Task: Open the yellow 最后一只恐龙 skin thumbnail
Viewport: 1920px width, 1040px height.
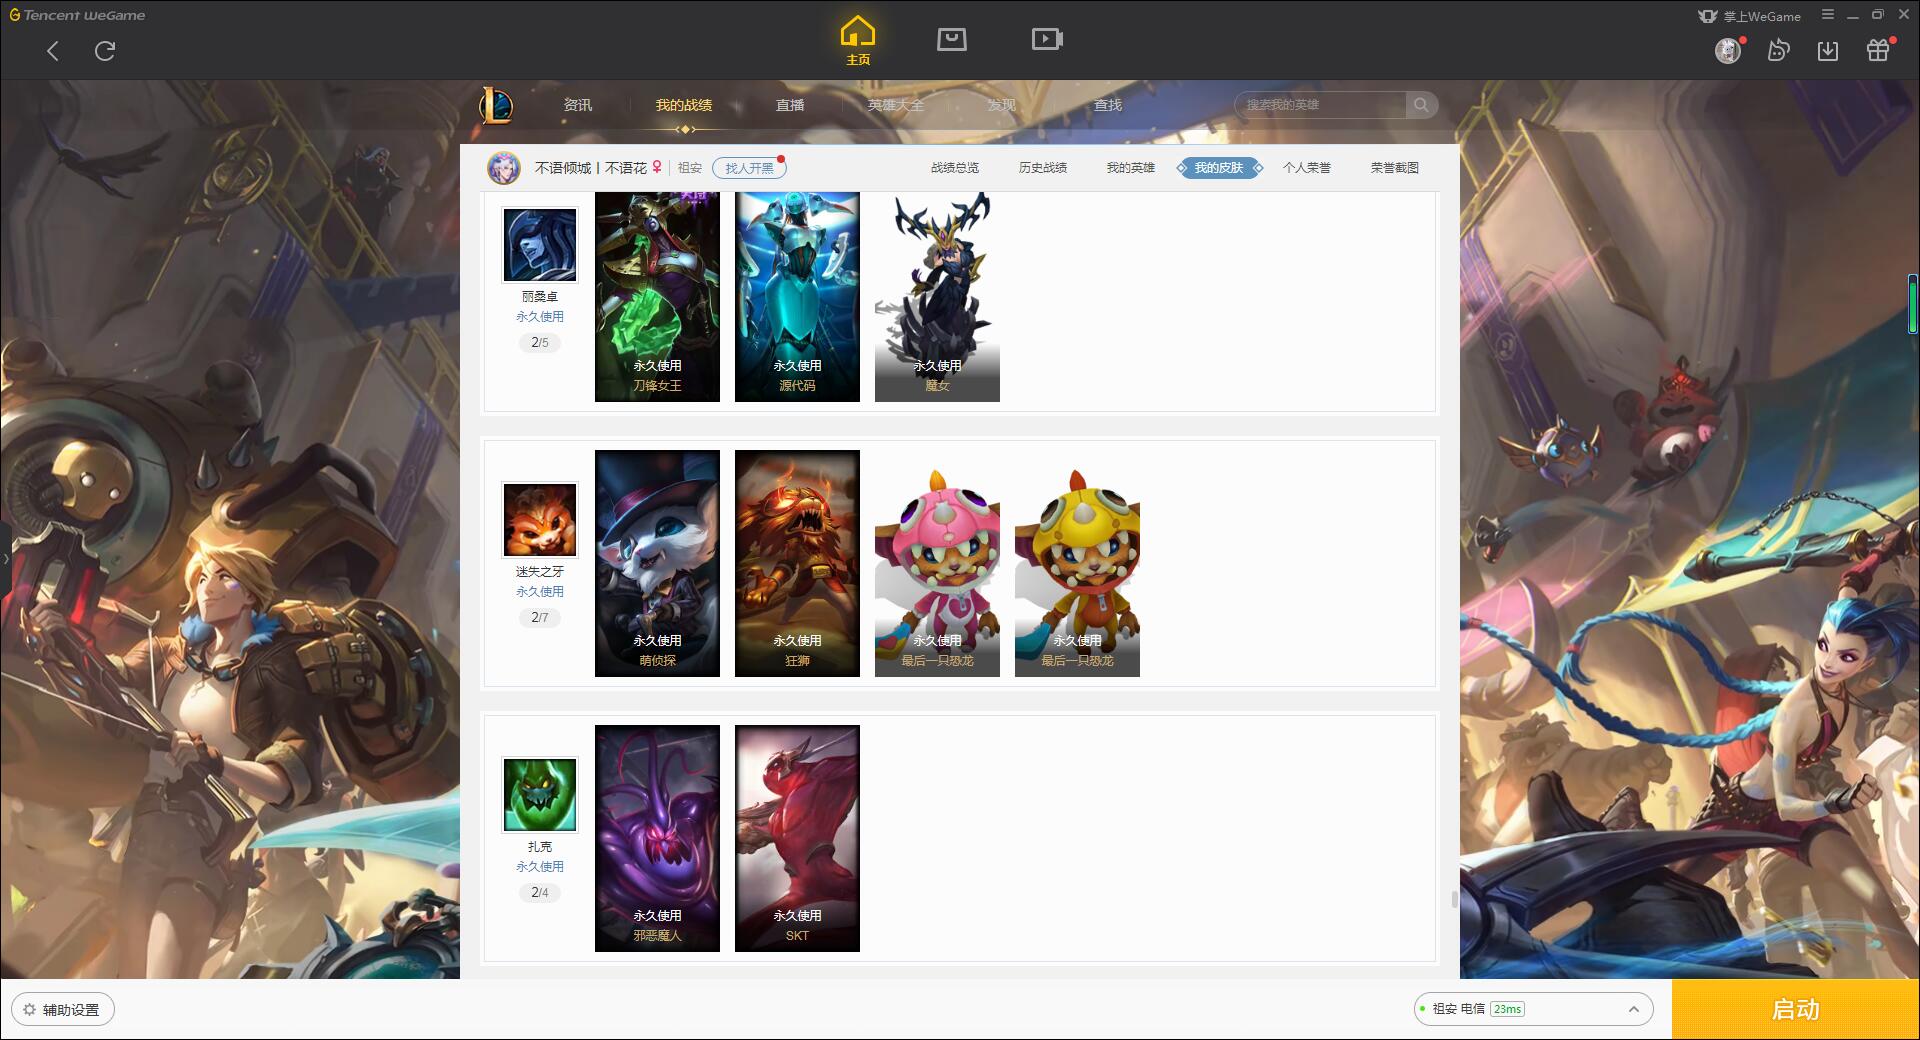Action: [1077, 563]
